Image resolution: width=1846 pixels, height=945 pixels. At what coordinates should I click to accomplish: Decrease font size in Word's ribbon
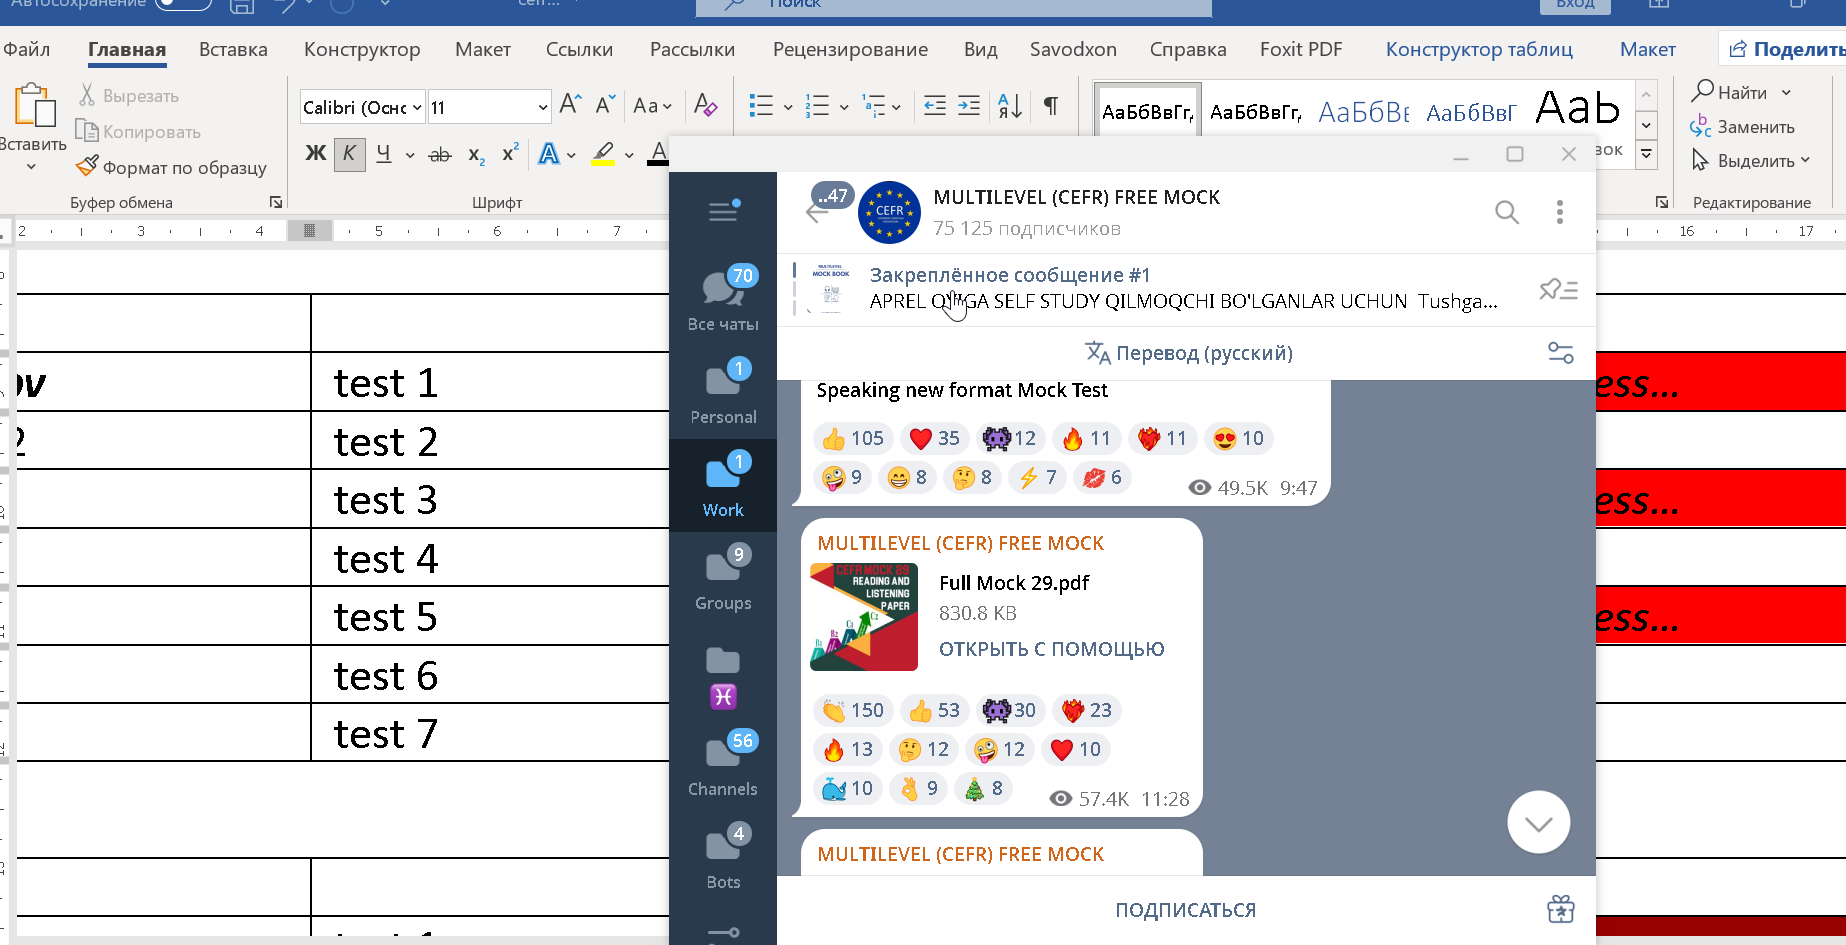605,105
